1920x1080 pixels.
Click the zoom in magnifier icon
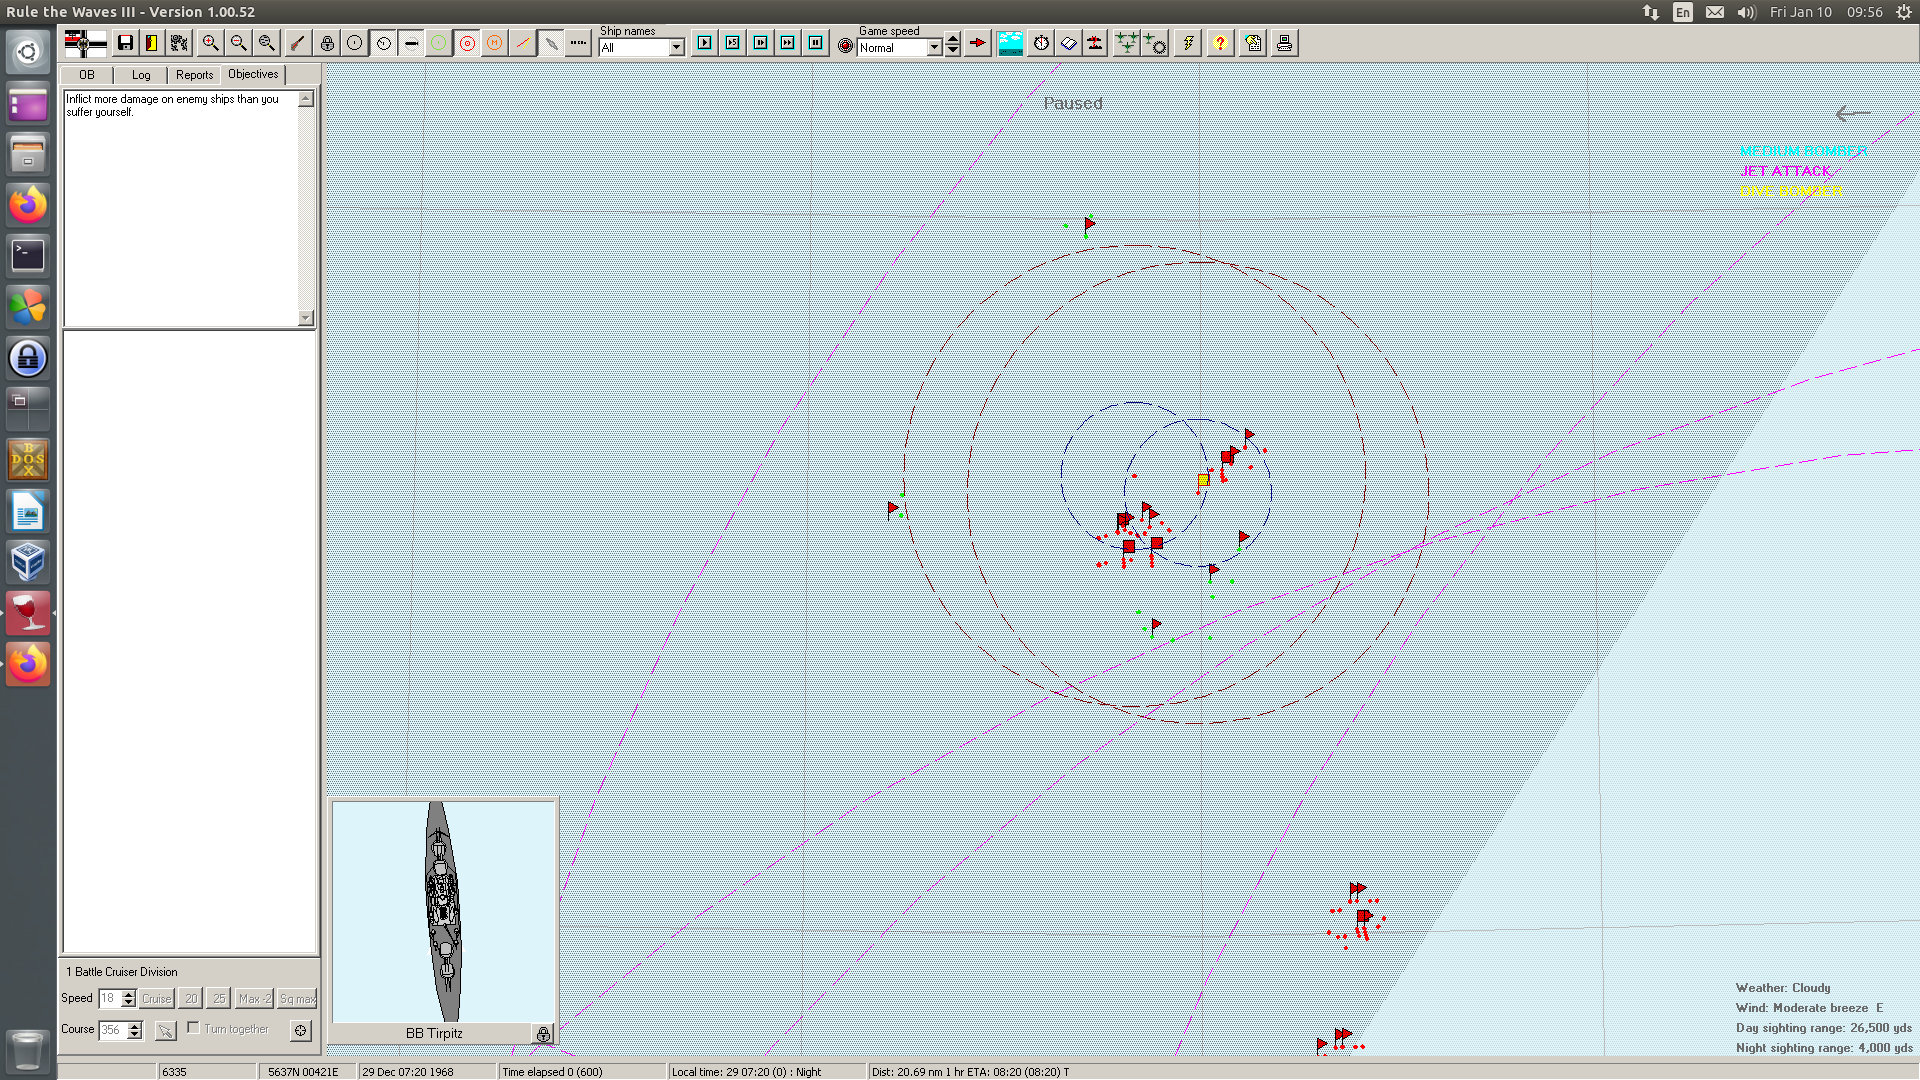tap(210, 43)
